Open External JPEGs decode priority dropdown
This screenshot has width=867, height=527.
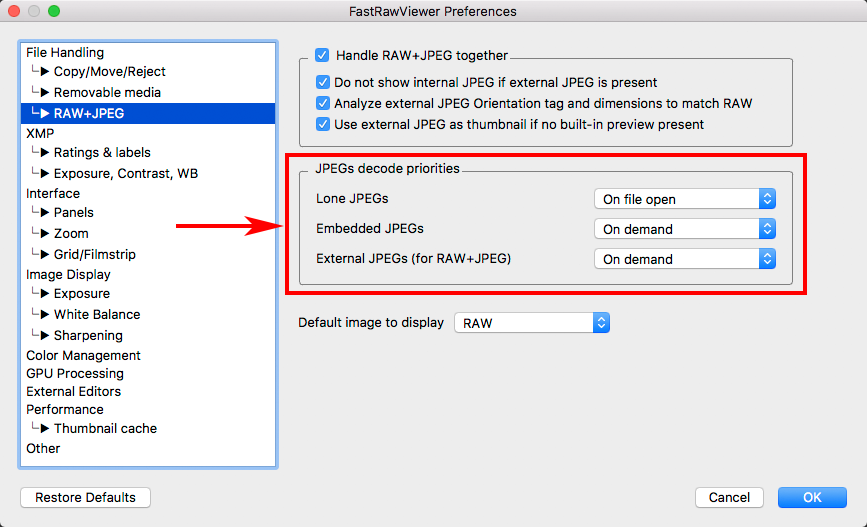click(x=685, y=259)
